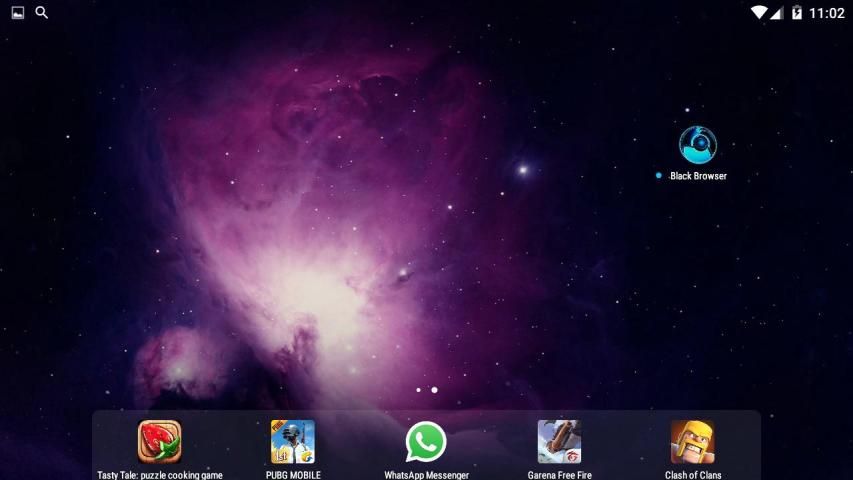Click the "Garena Free Fire" label text
This screenshot has height=480, width=853.
559,475
